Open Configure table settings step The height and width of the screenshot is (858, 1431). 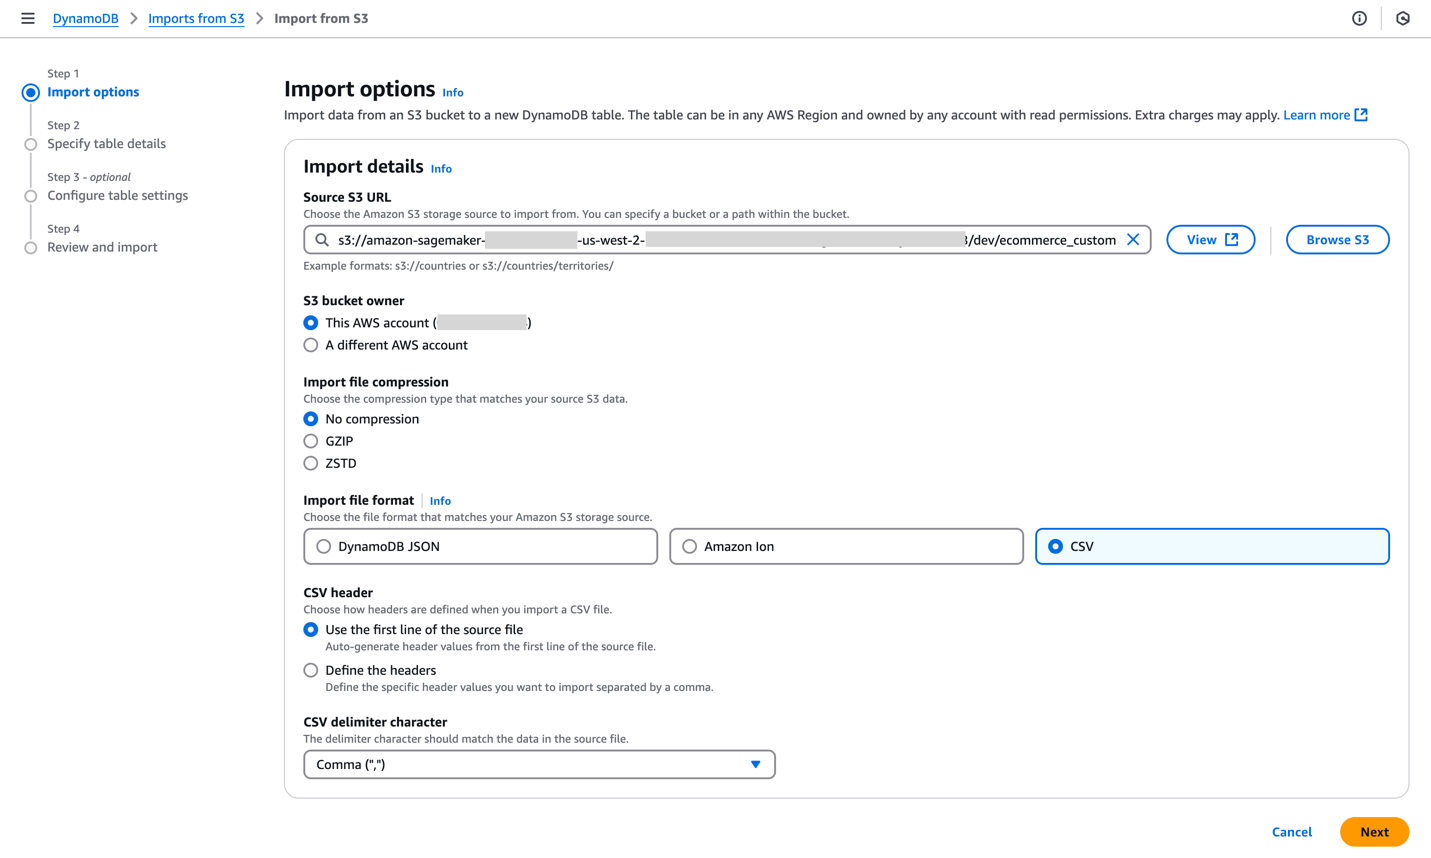[x=117, y=196]
